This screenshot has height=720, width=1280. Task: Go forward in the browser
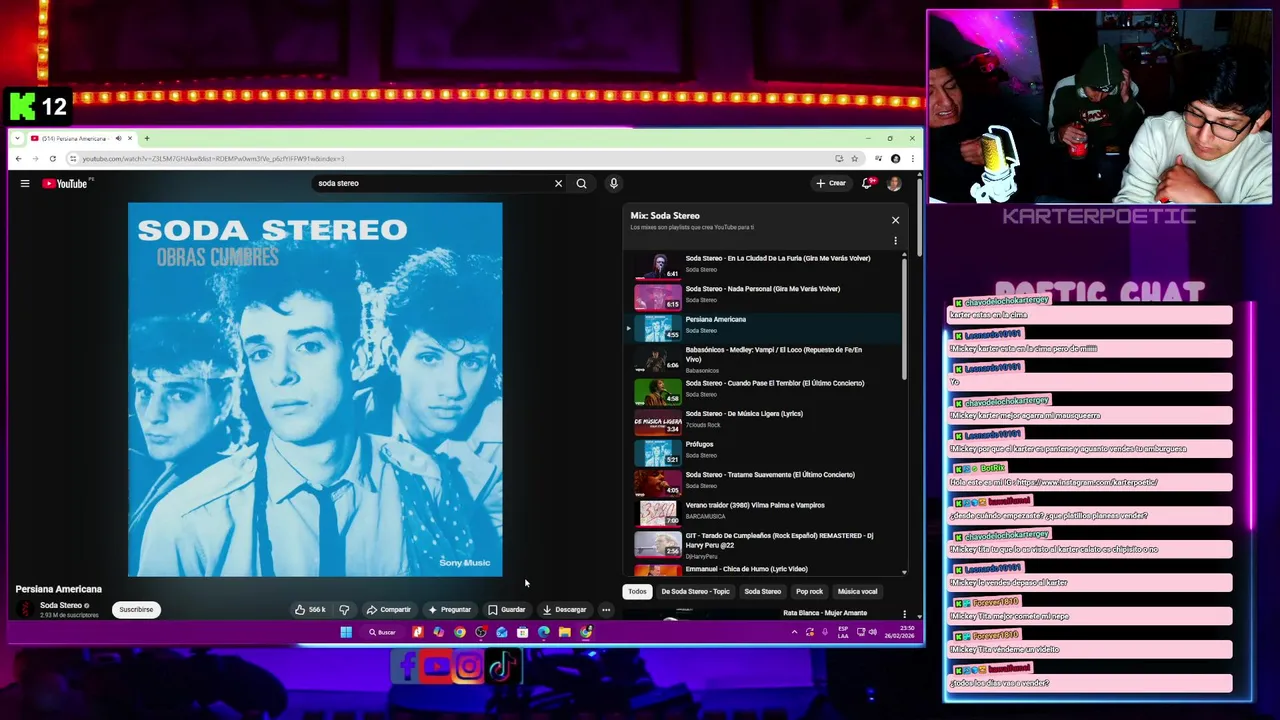pos(36,158)
